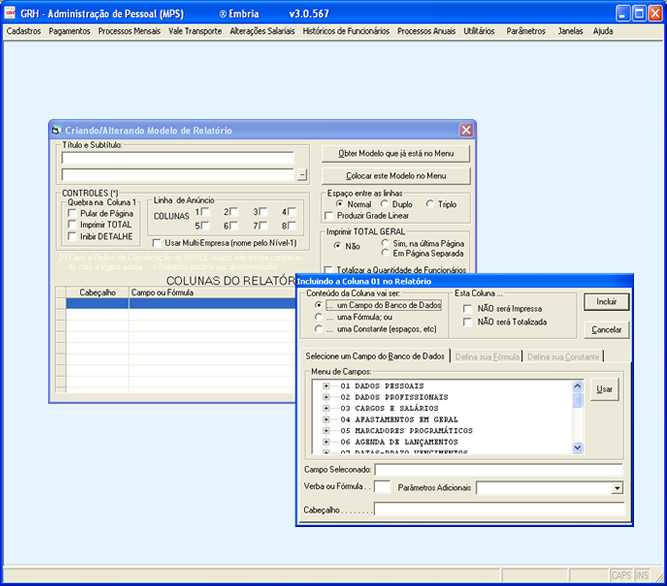
Task: Enable Usar Multi-Empresa checkbox
Action: (157, 243)
